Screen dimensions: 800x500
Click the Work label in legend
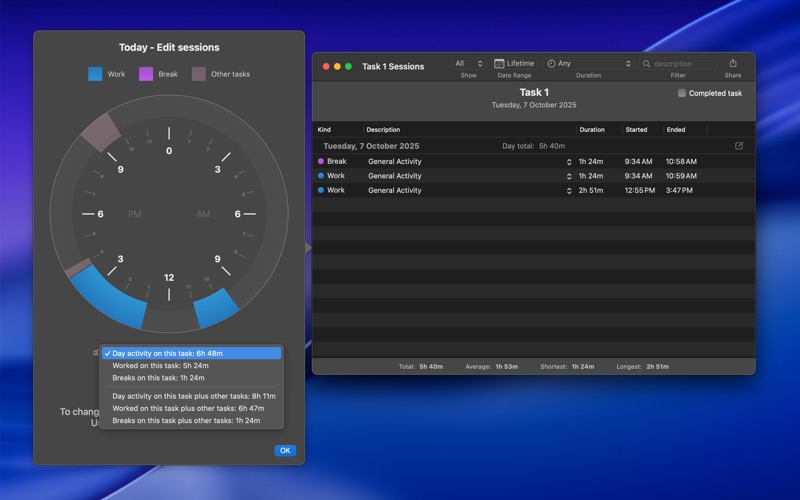pyautogui.click(x=116, y=74)
